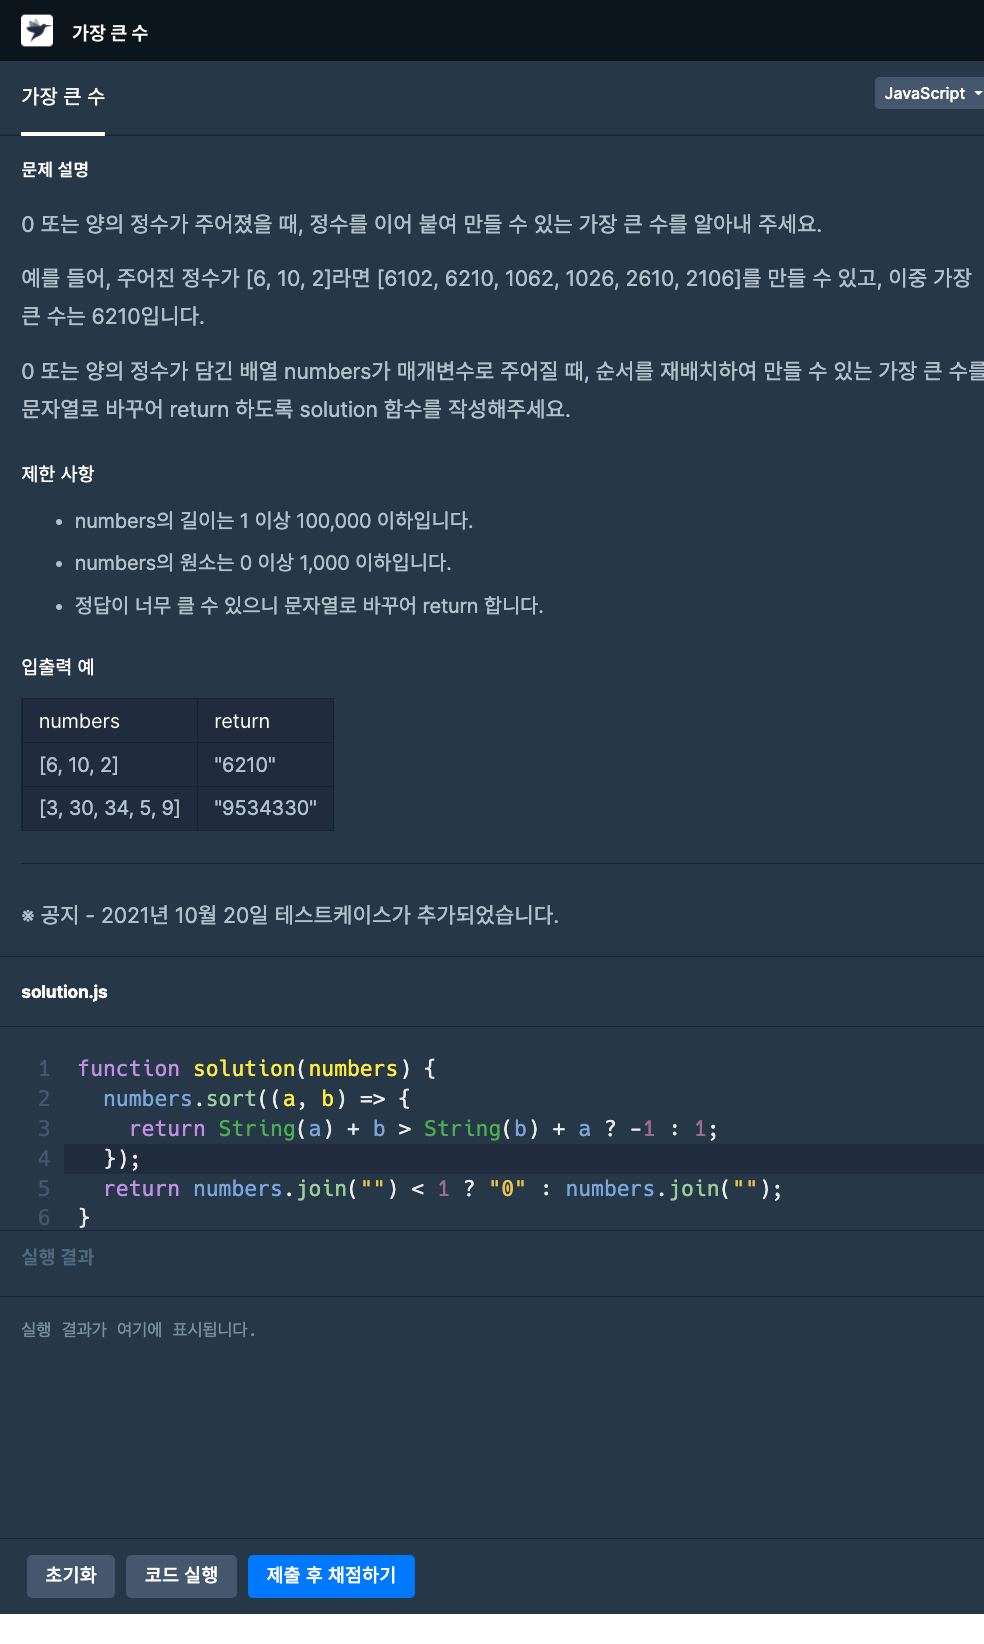Click the Programmers bird logo icon

37,31
